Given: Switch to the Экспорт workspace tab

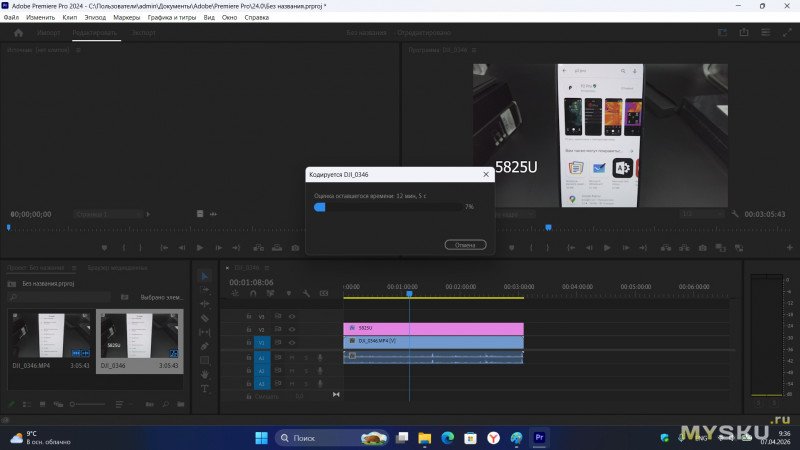Looking at the screenshot, I should pos(144,33).
